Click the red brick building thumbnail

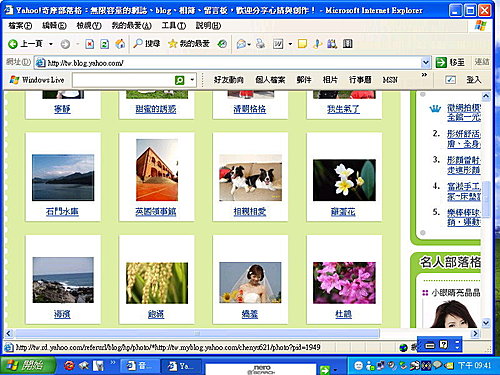click(157, 170)
